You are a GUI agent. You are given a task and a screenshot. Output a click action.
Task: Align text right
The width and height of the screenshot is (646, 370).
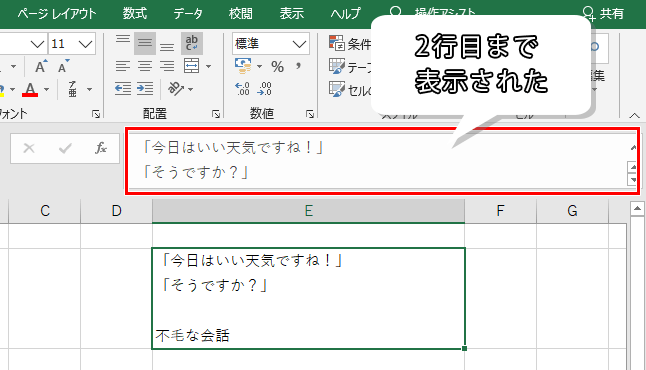tap(167, 66)
